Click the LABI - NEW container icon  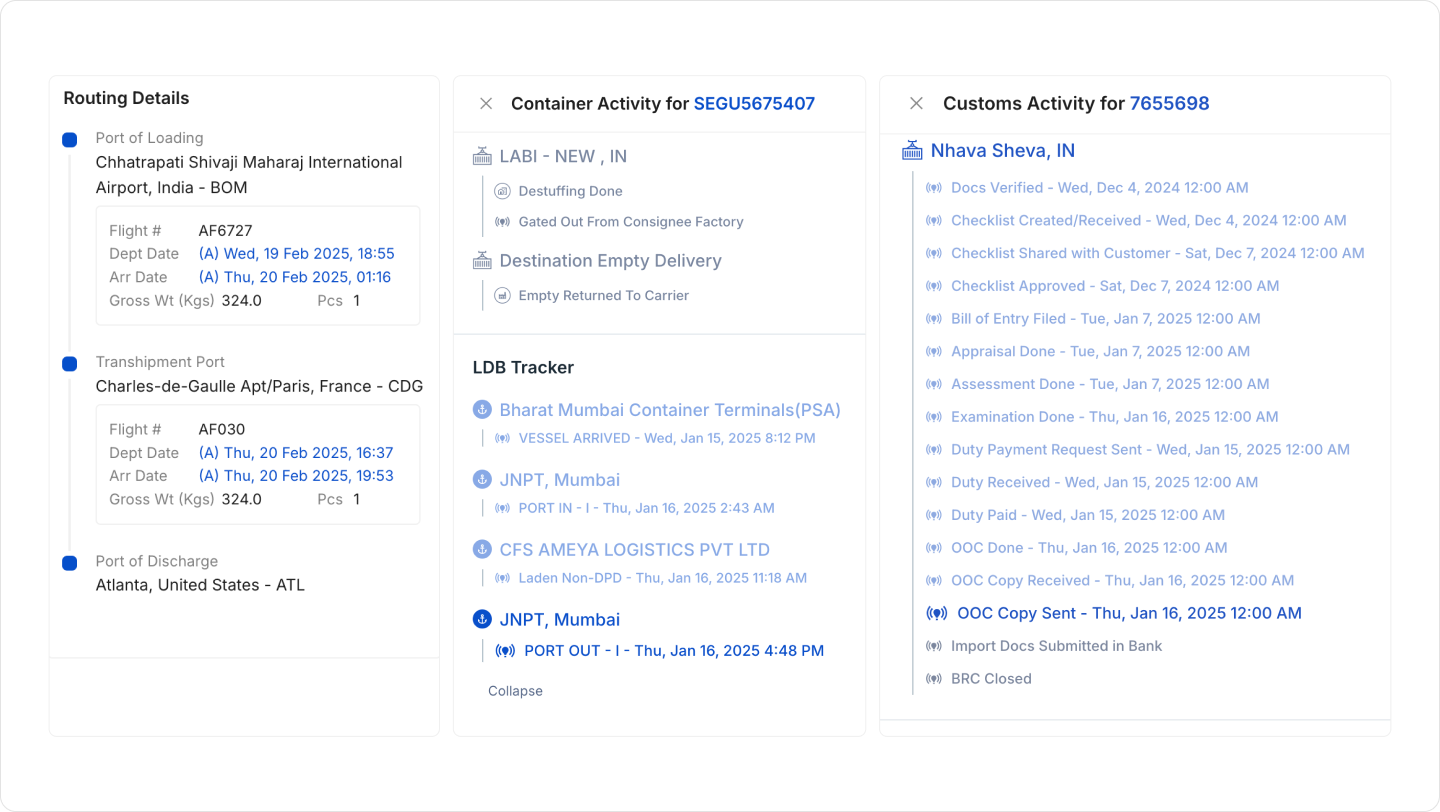point(483,156)
